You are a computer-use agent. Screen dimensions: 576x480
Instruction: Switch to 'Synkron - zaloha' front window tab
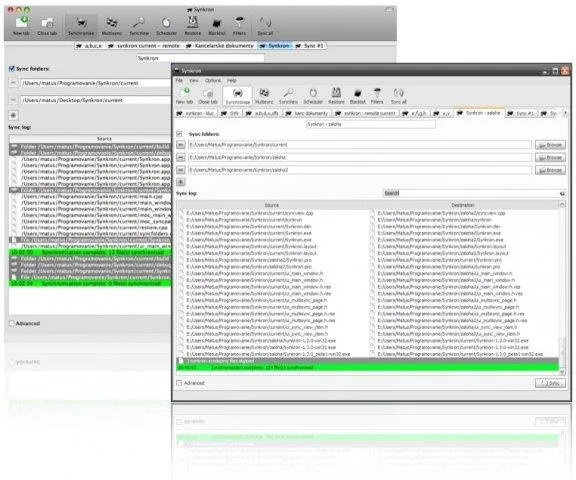479,113
